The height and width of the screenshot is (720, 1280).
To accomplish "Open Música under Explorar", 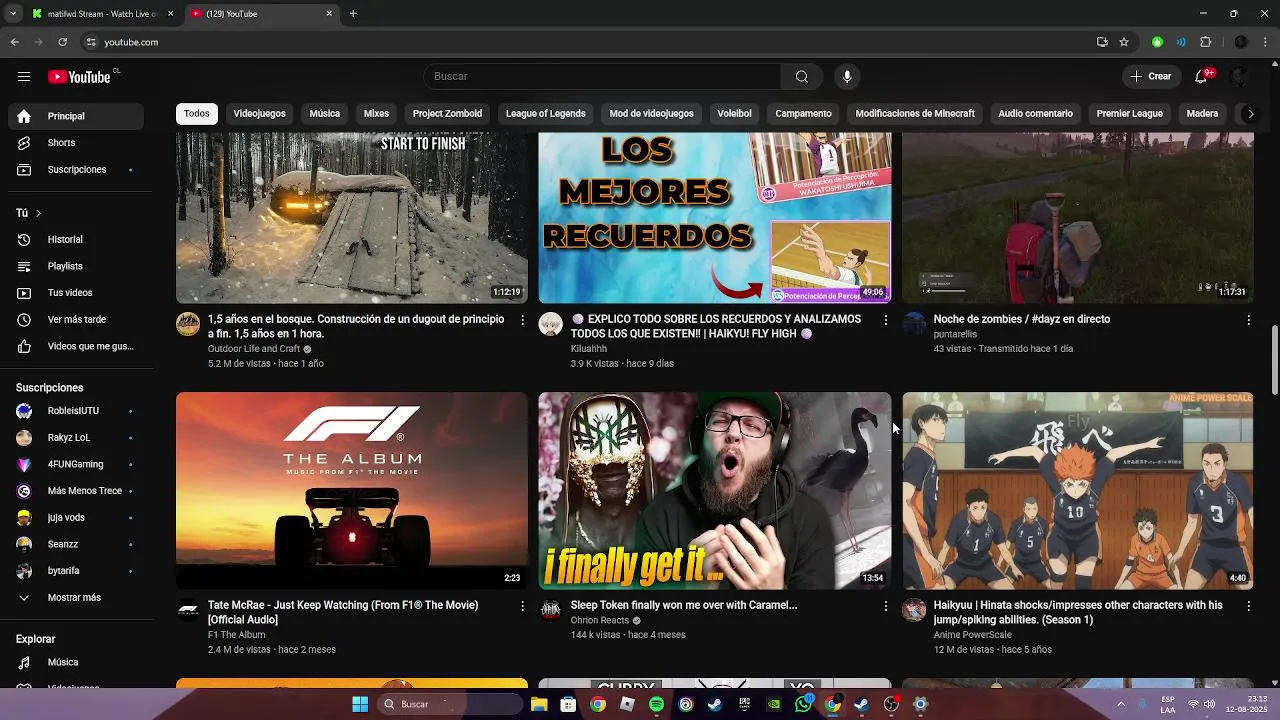I will click(76, 663).
